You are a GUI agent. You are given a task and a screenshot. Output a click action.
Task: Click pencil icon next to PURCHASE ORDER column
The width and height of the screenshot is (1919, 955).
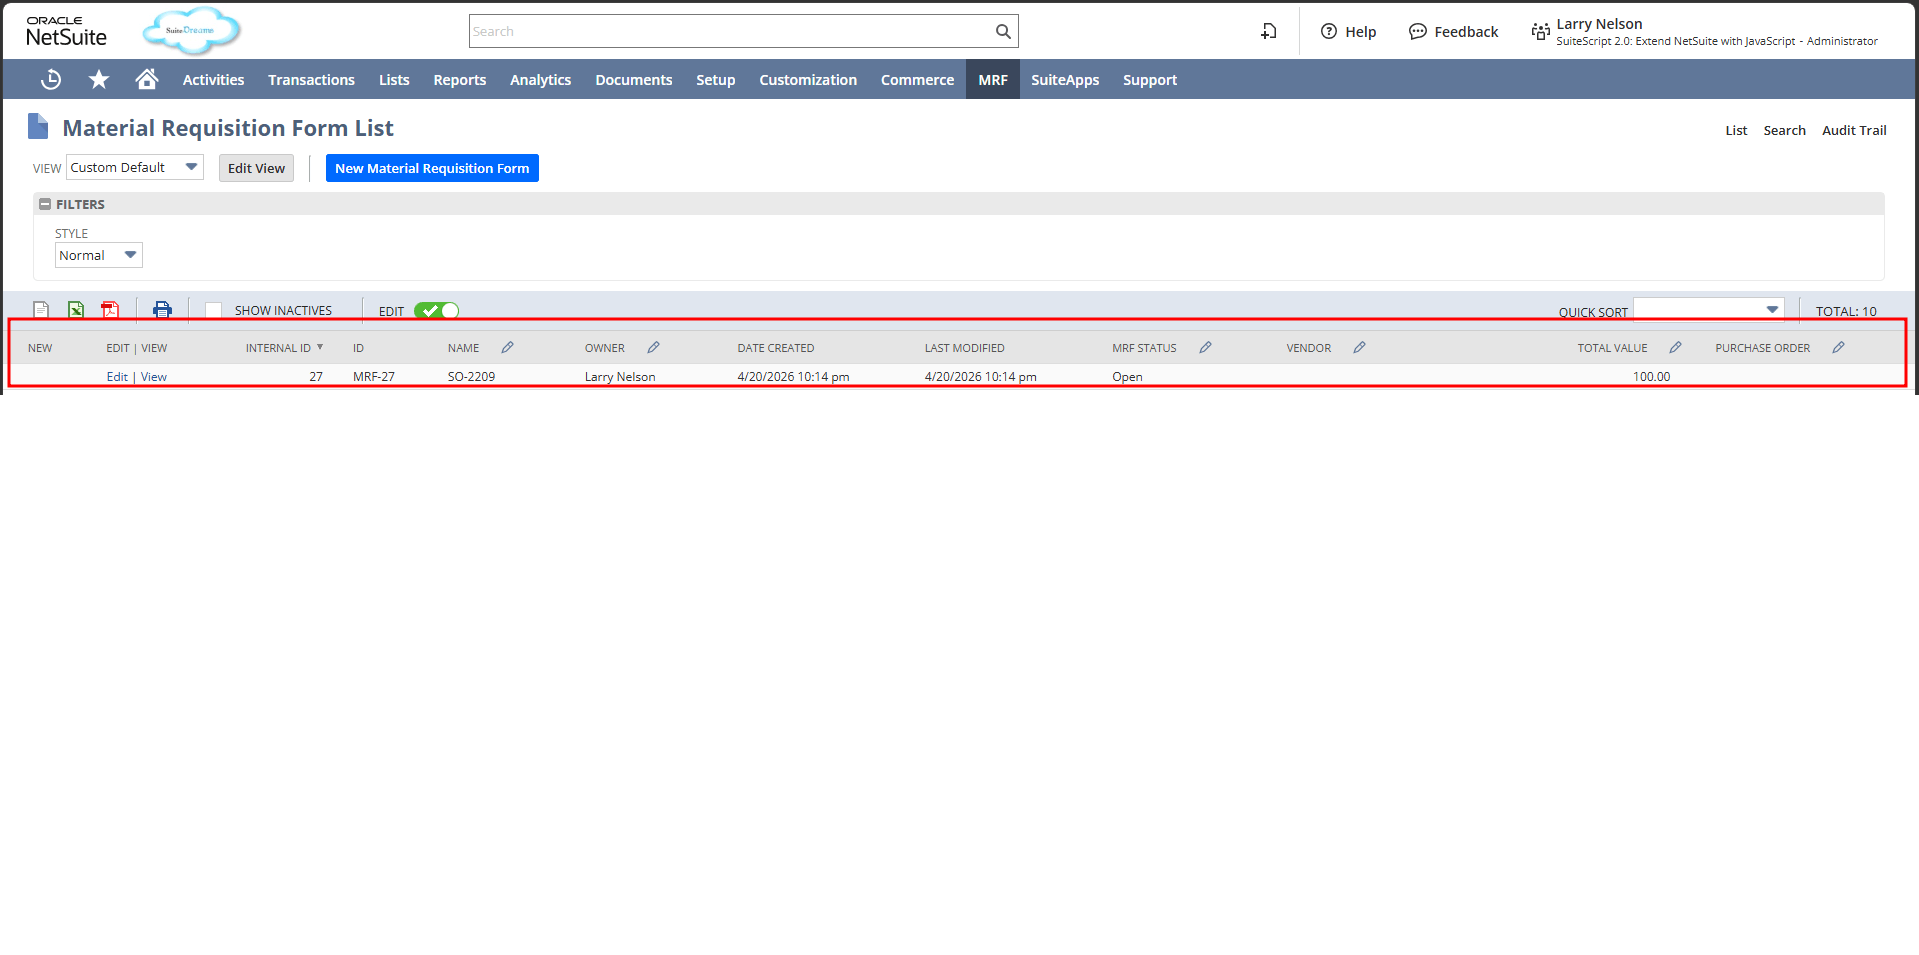pyautogui.click(x=1838, y=347)
